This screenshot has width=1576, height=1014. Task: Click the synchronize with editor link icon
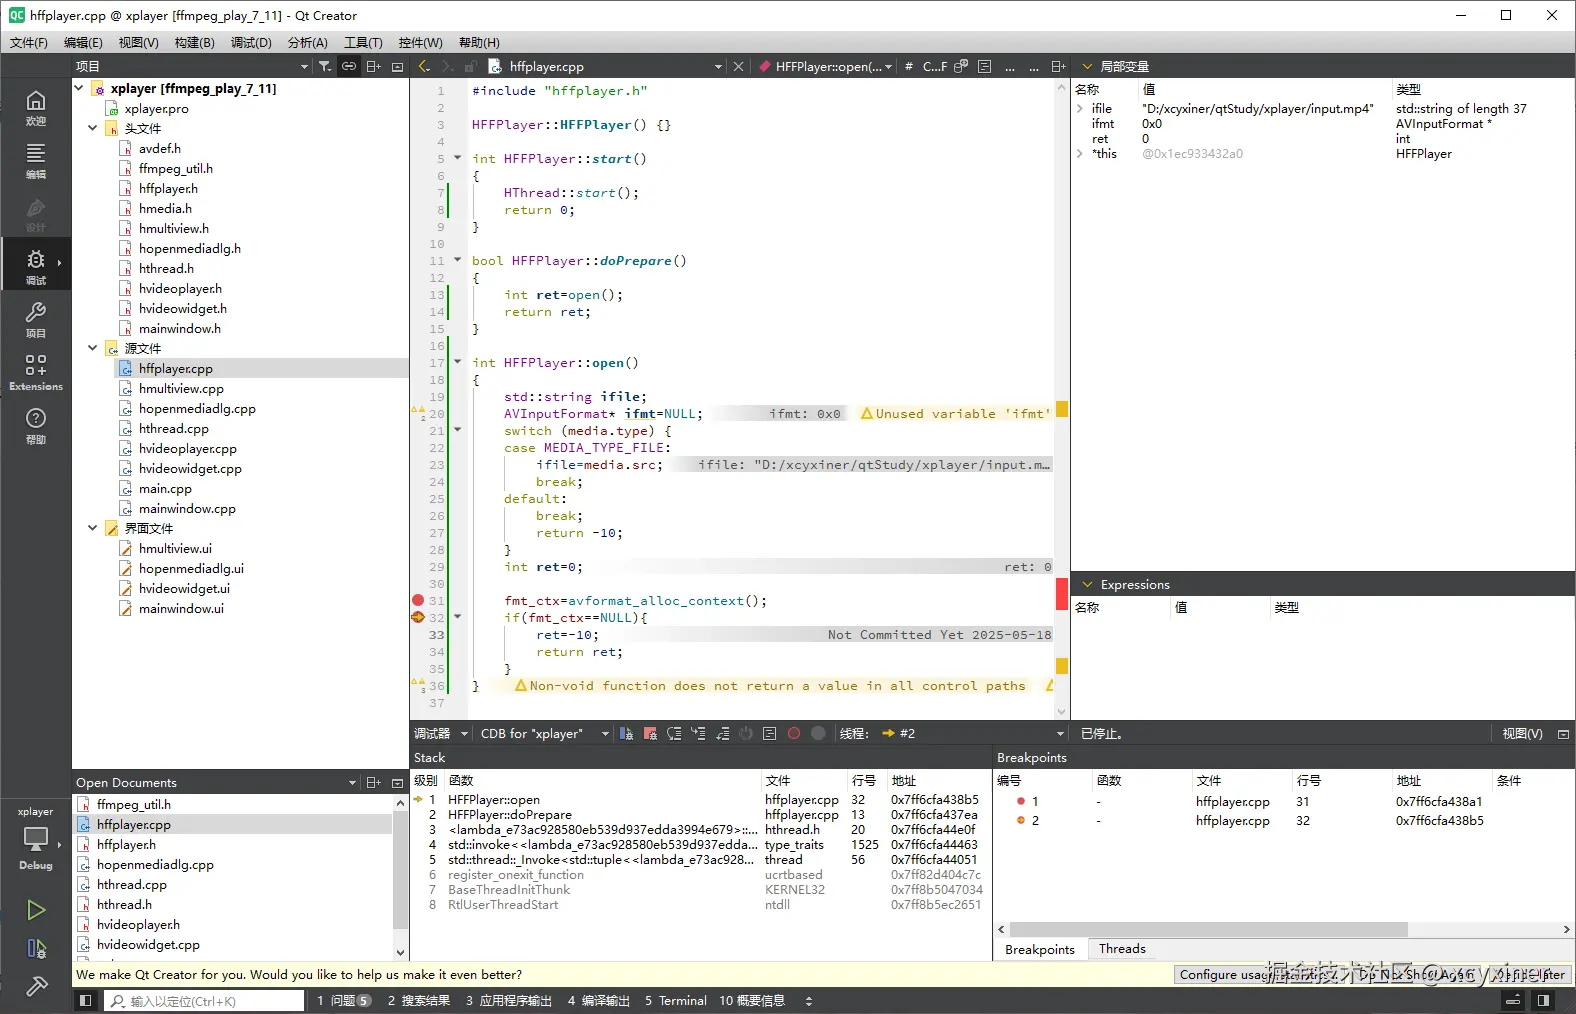pos(349,67)
